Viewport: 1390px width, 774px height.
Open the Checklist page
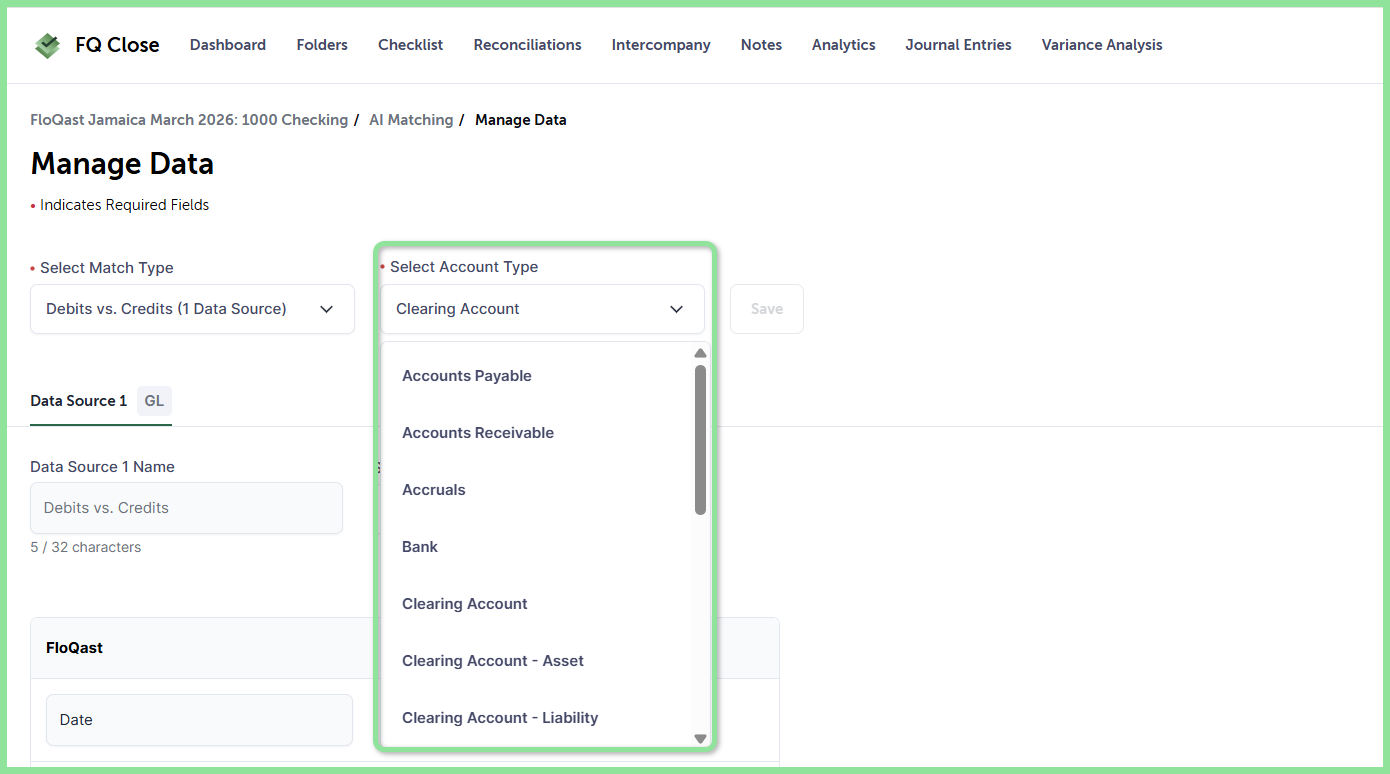pos(411,45)
